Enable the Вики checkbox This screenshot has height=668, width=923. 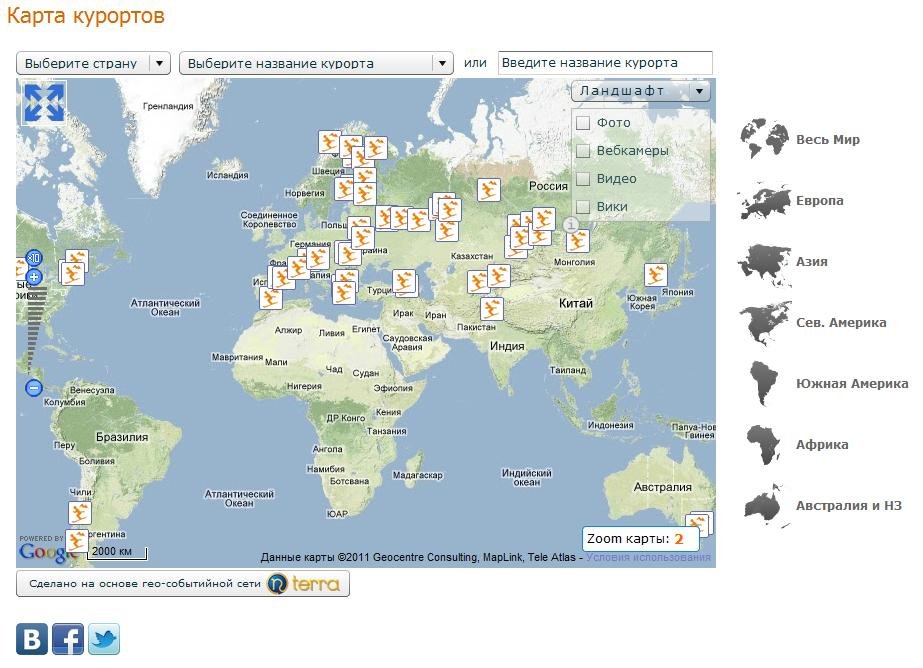[x=583, y=207]
